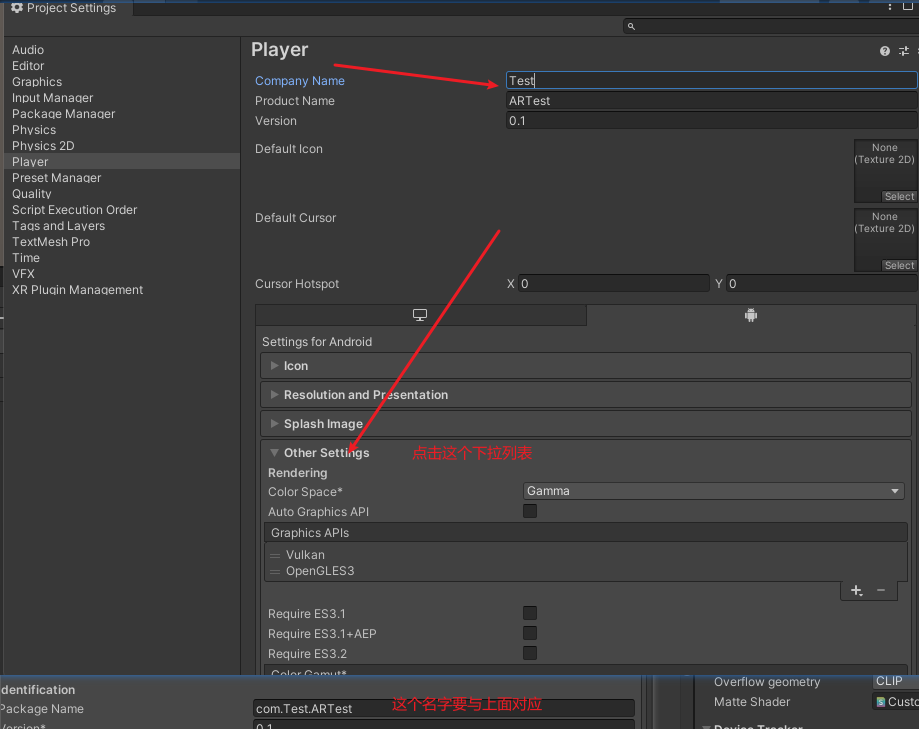Screen dimensions: 919x729
Task: Enable Require ES3.1 checkbox
Action: 530,613
